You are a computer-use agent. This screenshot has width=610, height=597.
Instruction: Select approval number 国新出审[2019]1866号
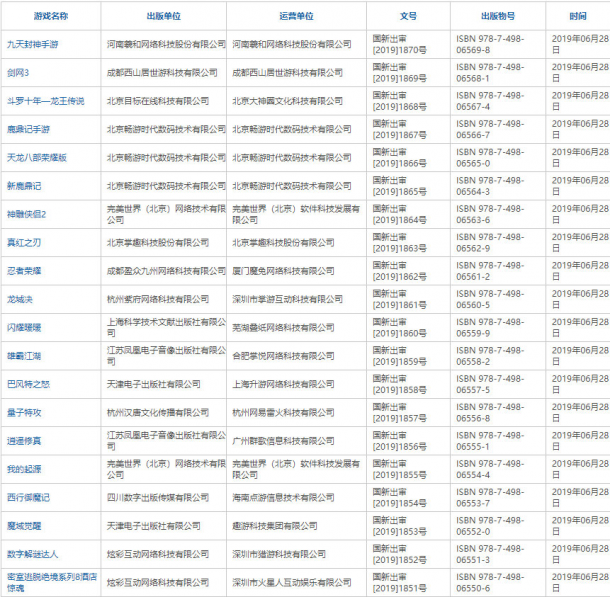point(400,158)
